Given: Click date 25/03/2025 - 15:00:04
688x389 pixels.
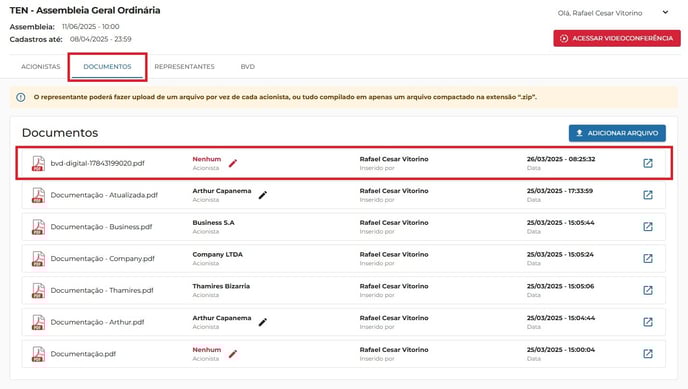Looking at the screenshot, I should (561, 350).
